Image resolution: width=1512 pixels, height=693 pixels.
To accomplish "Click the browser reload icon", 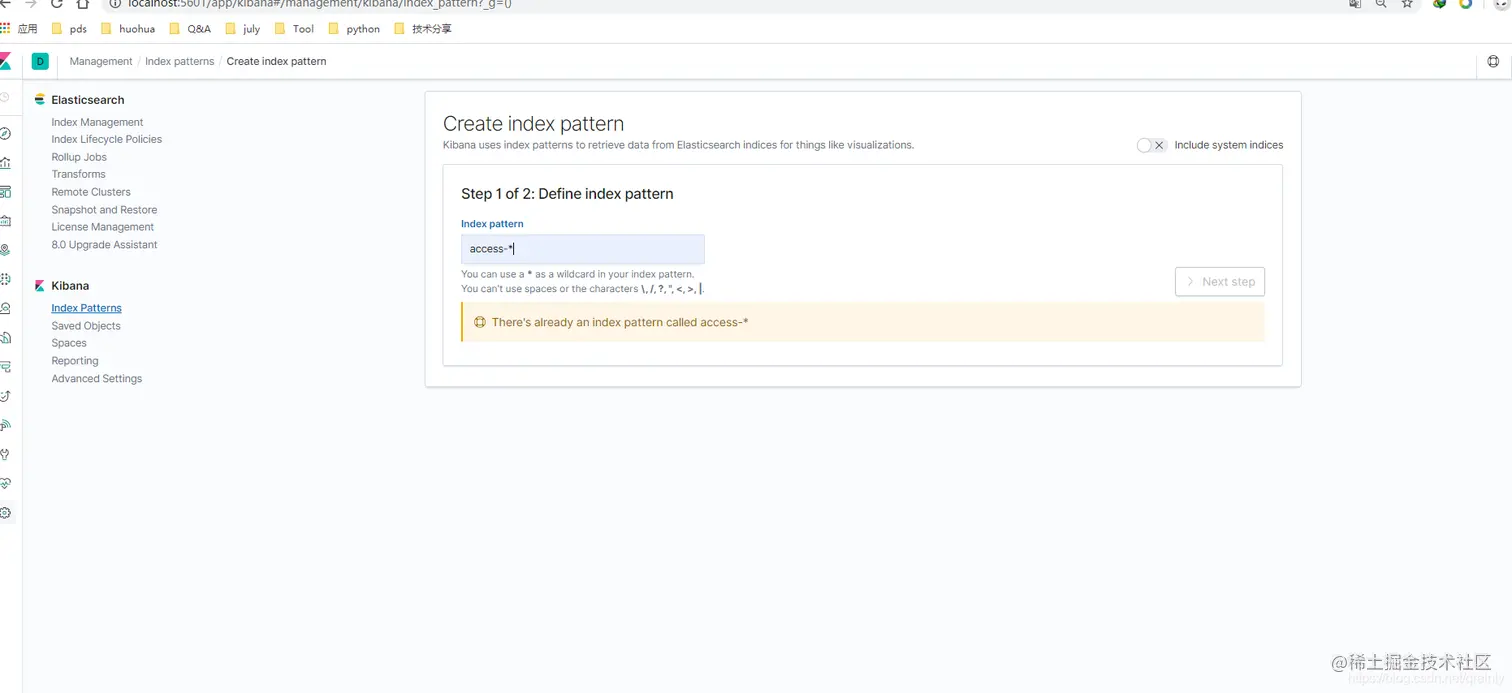I will click(57, 4).
